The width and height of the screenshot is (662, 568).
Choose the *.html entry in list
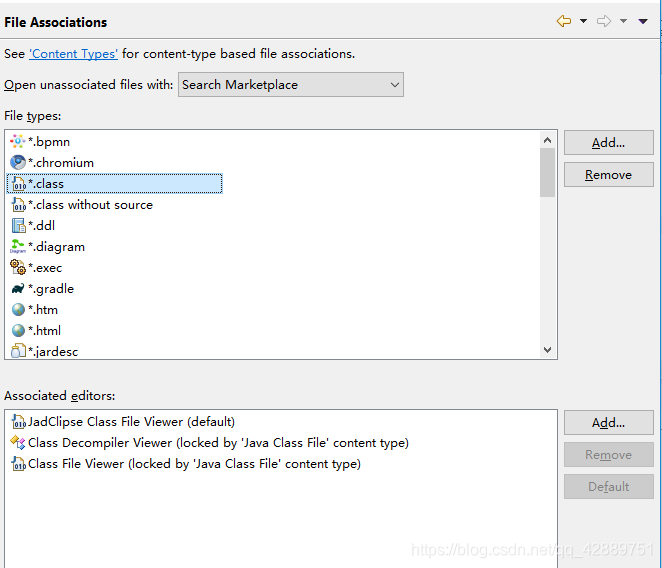[44, 331]
